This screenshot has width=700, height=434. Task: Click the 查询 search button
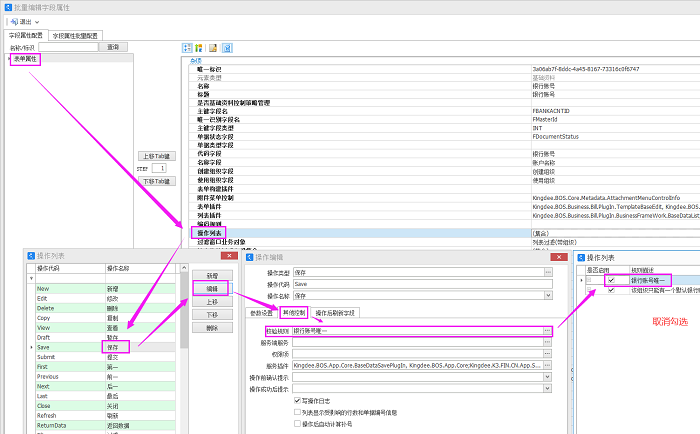tap(113, 47)
